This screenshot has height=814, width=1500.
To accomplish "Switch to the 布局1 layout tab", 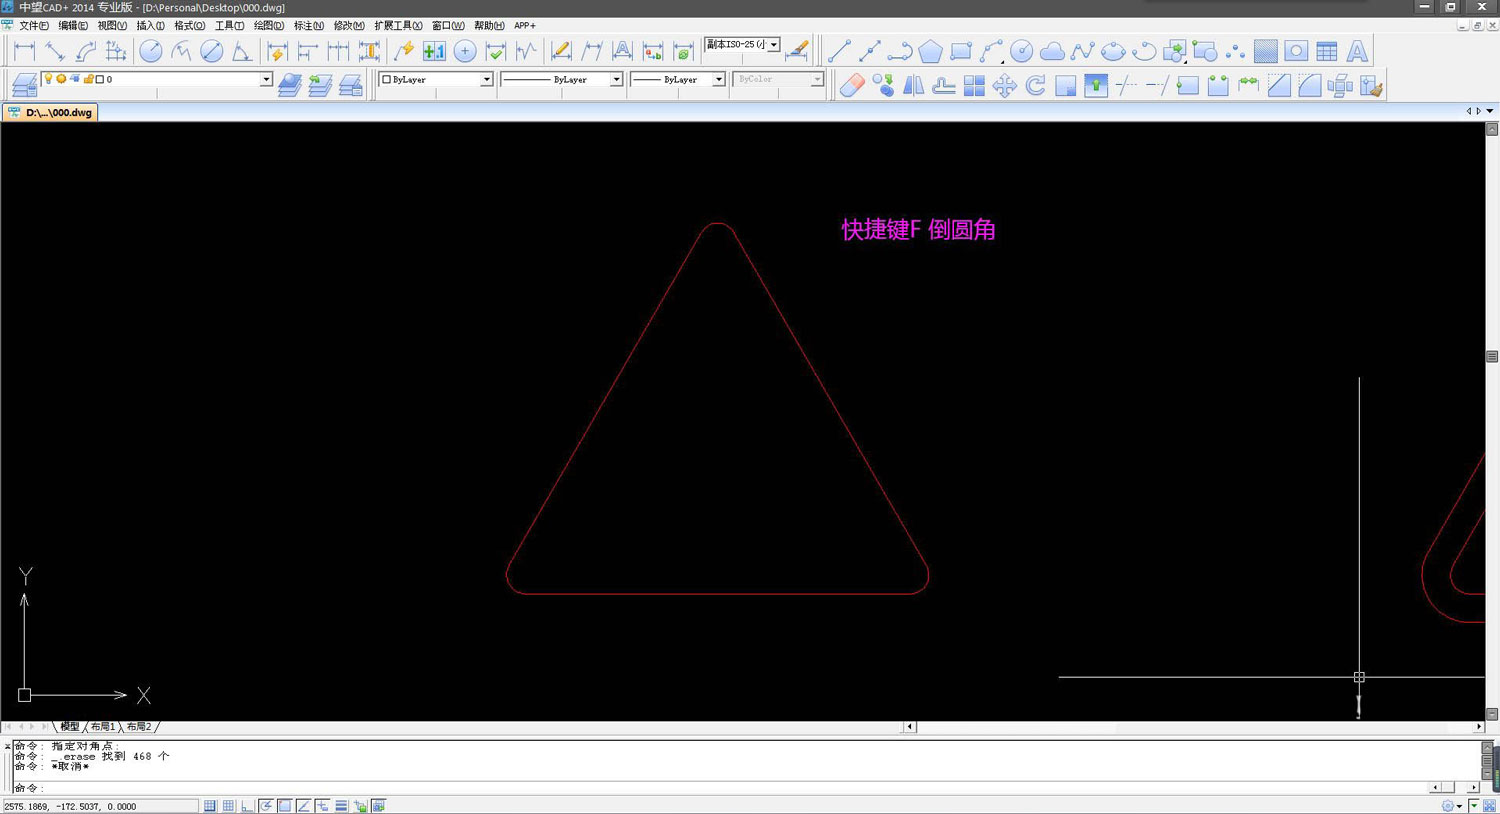I will tap(103, 727).
